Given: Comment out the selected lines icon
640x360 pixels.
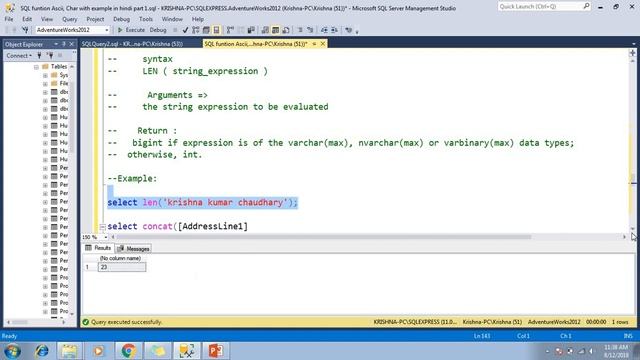Looking at the screenshot, I should click(x=300, y=30).
